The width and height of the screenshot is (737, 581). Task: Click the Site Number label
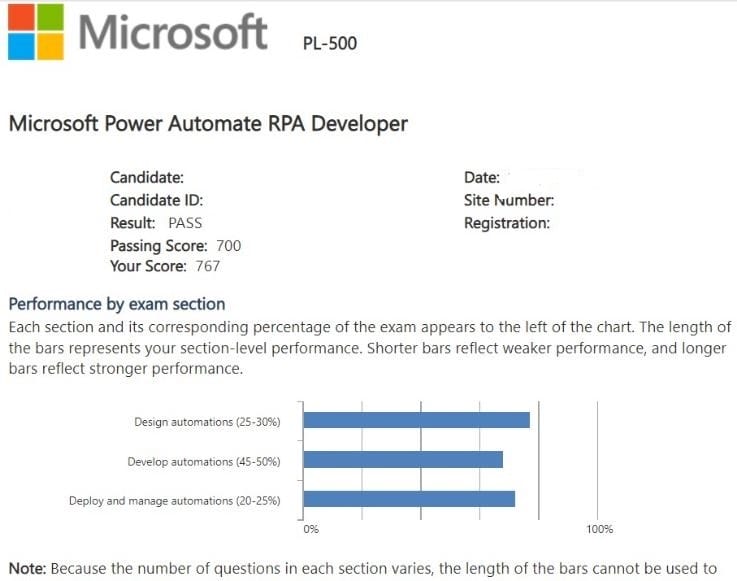click(x=509, y=200)
